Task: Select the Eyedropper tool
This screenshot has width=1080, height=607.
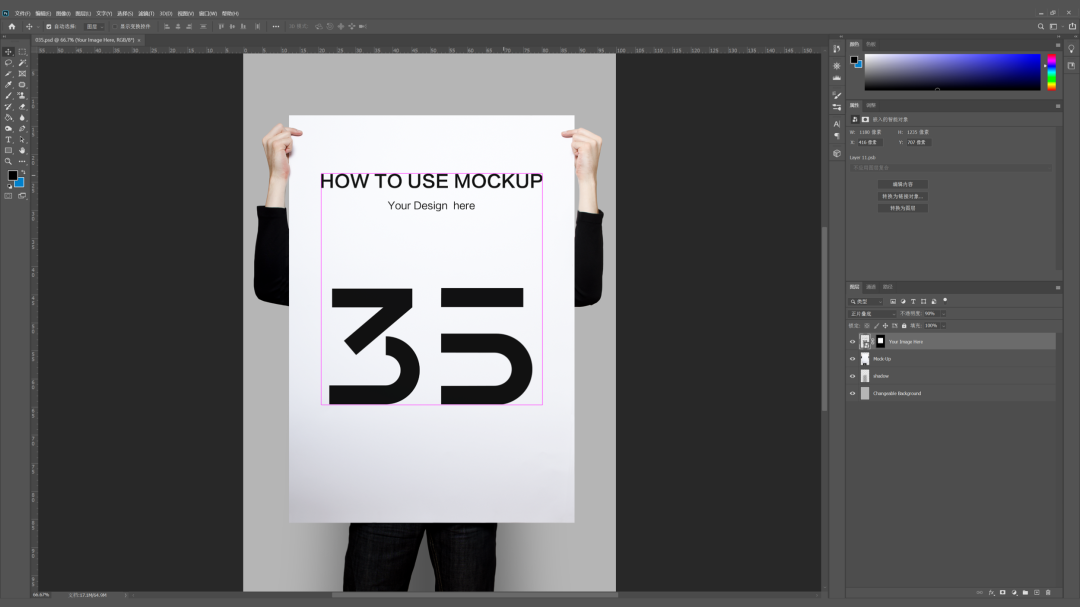Action: pyautogui.click(x=8, y=84)
